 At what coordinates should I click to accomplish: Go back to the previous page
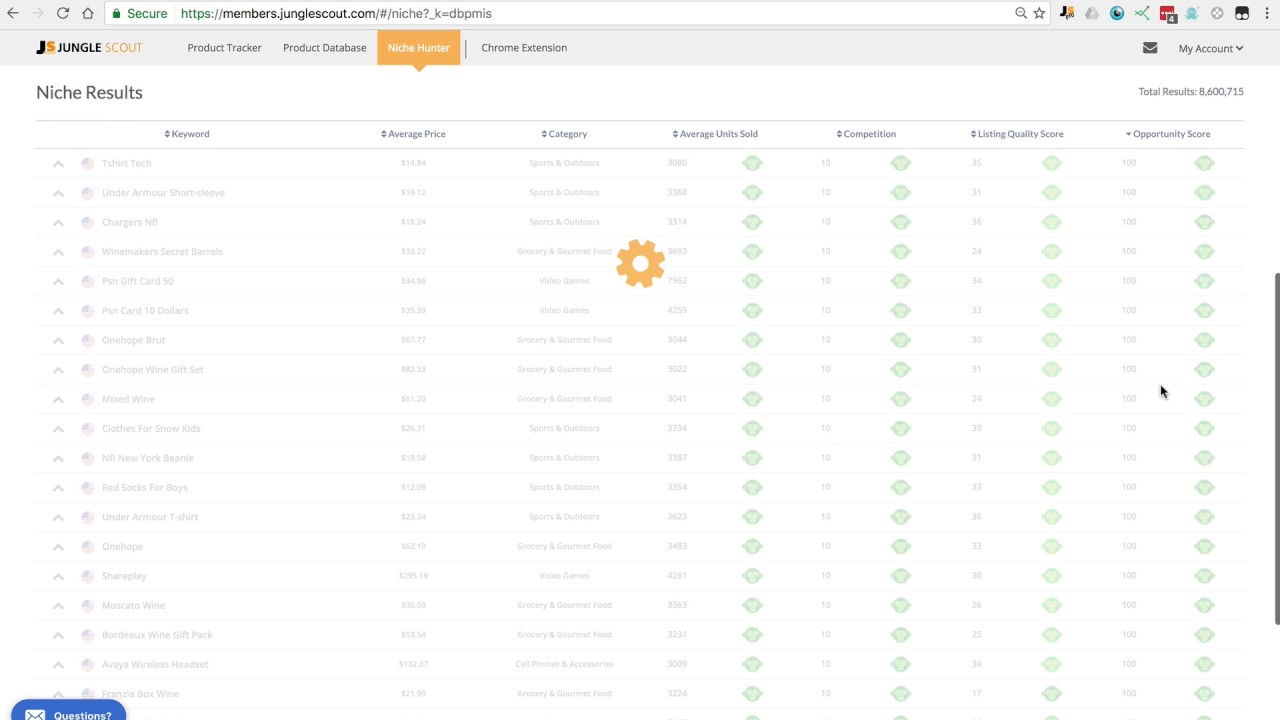tap(13, 13)
